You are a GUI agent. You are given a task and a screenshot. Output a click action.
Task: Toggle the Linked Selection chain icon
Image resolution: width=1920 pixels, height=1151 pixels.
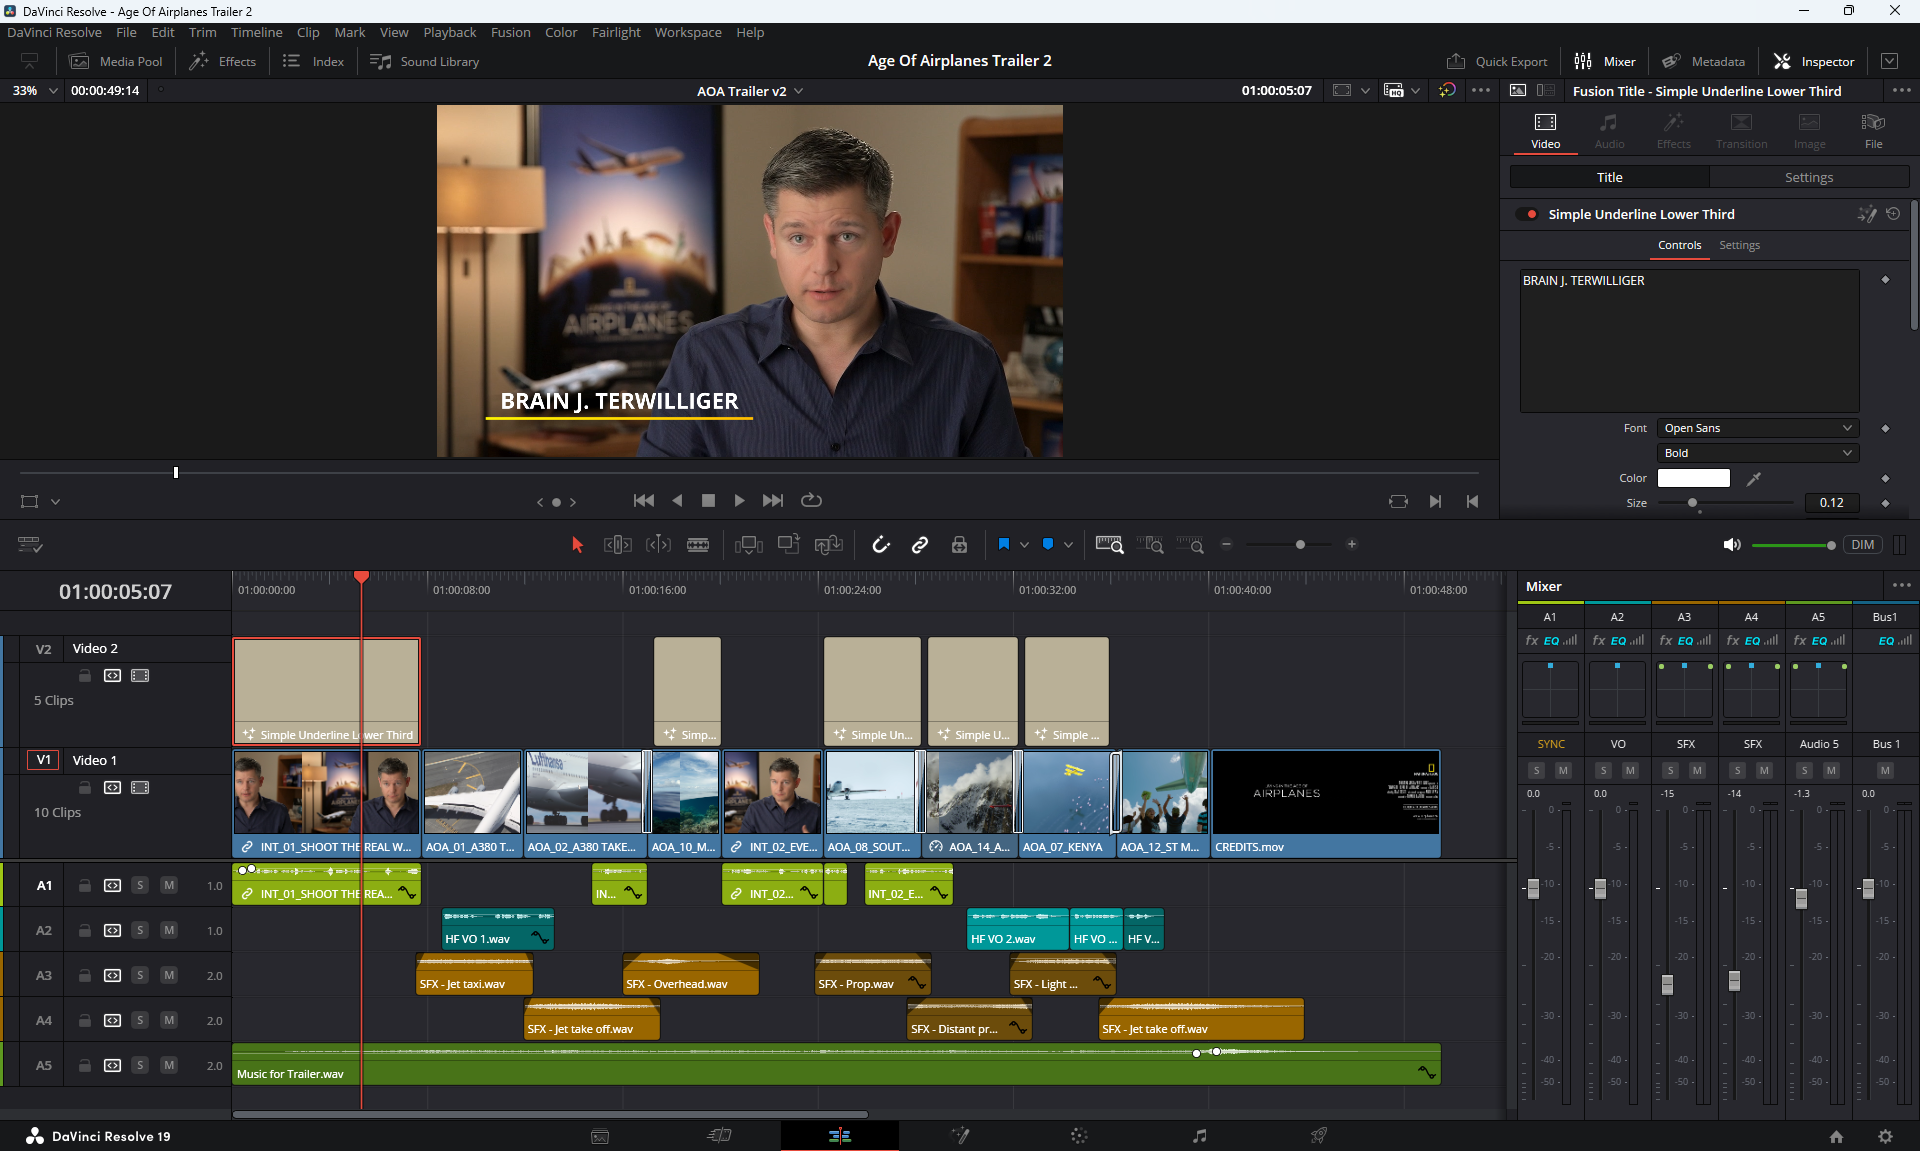pyautogui.click(x=920, y=544)
